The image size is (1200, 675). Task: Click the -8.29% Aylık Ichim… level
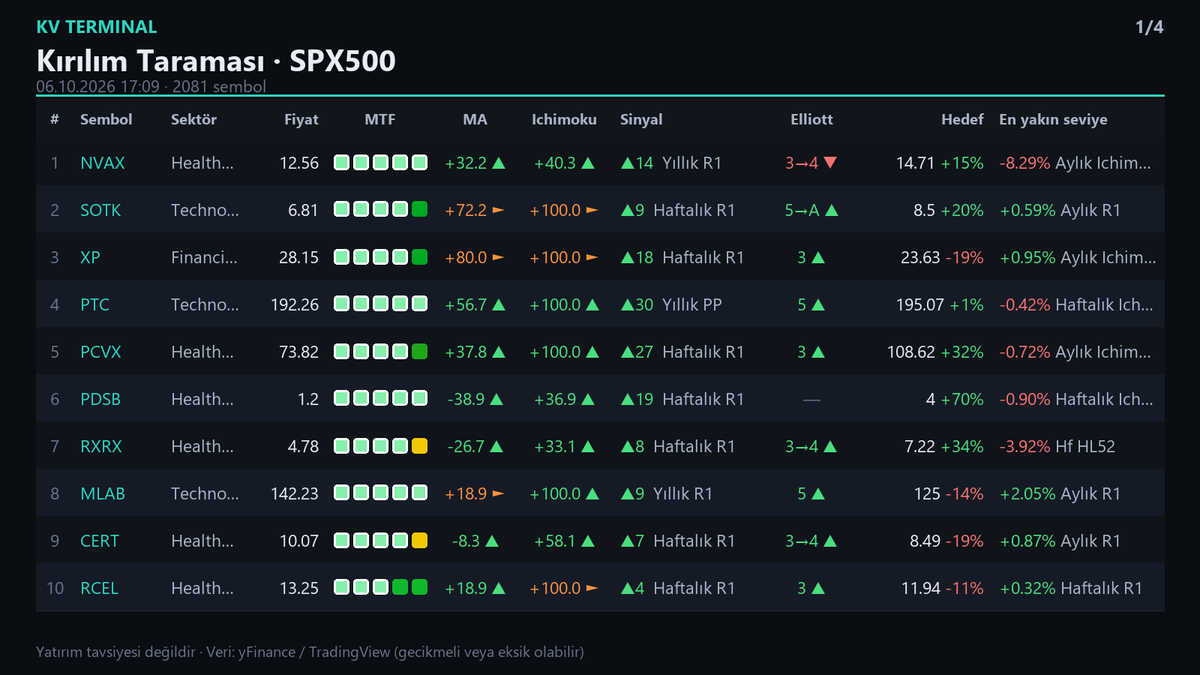pos(1075,163)
